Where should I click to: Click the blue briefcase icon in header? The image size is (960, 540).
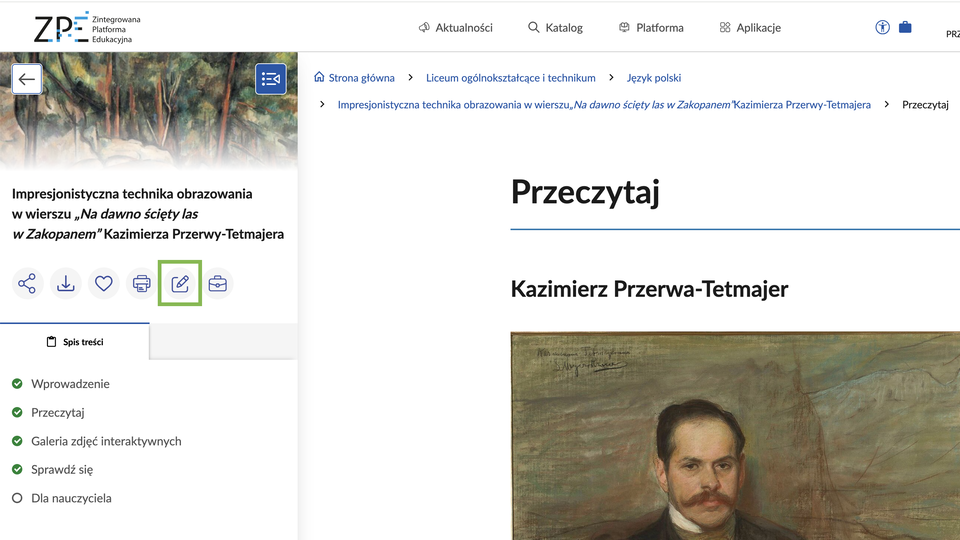tap(905, 27)
